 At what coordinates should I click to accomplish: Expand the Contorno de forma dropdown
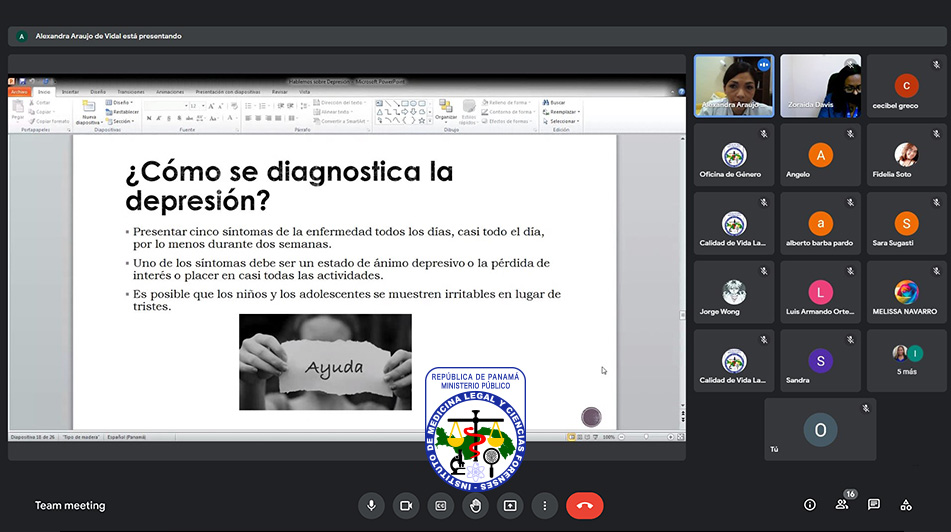coord(509,112)
